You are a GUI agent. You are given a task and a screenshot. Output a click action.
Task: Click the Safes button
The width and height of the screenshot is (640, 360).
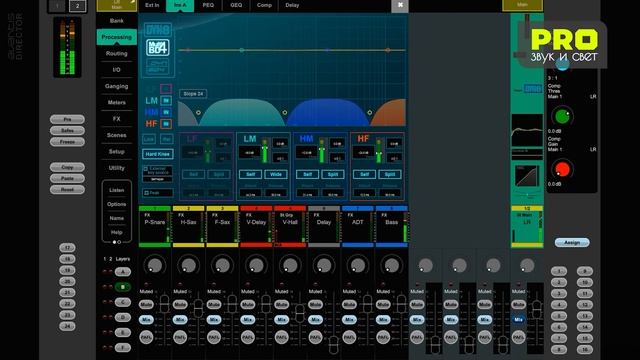(x=67, y=131)
